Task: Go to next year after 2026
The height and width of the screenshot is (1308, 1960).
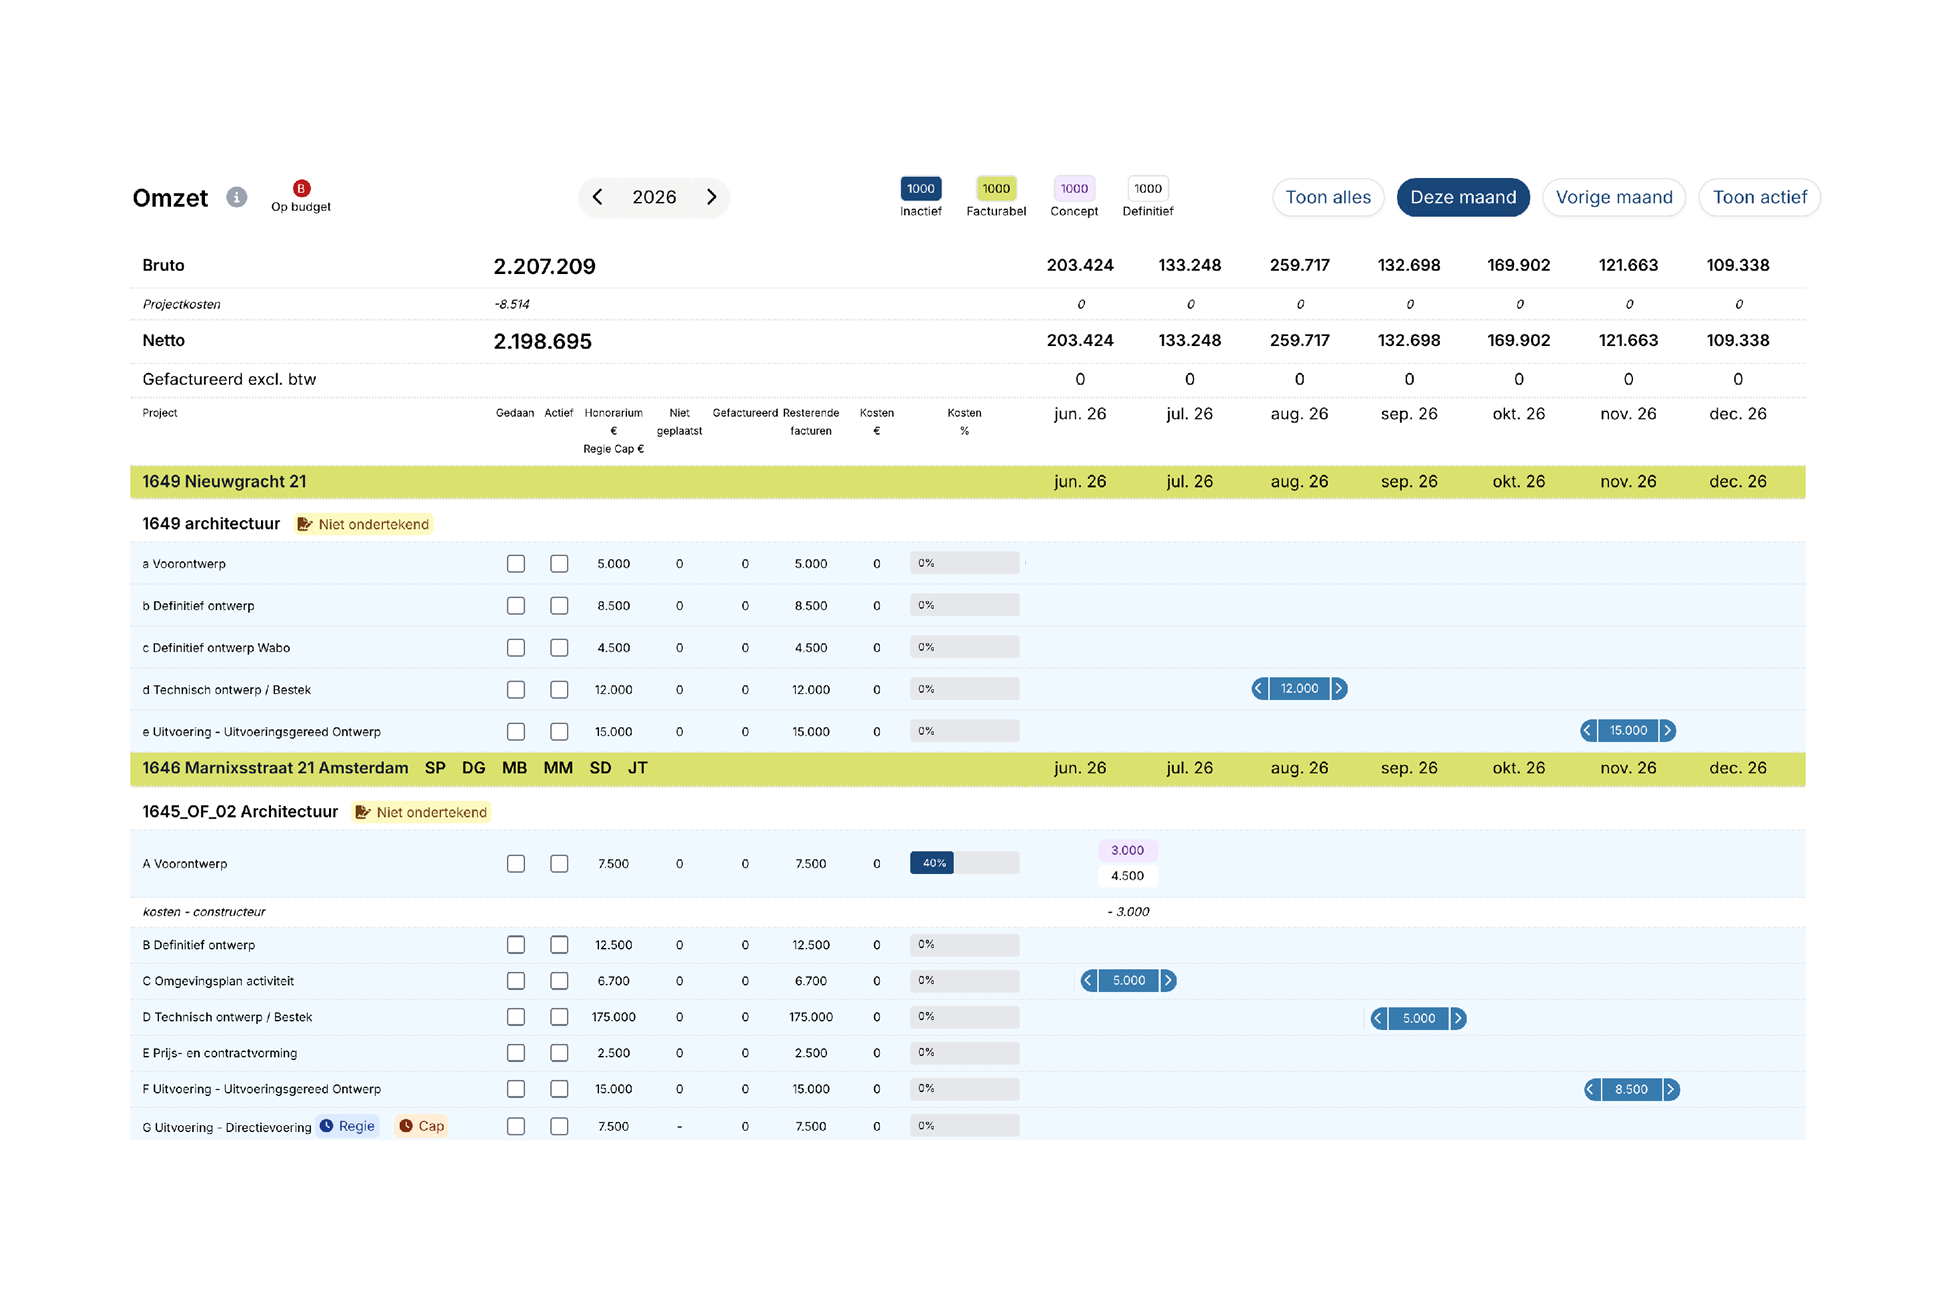Action: tap(712, 197)
